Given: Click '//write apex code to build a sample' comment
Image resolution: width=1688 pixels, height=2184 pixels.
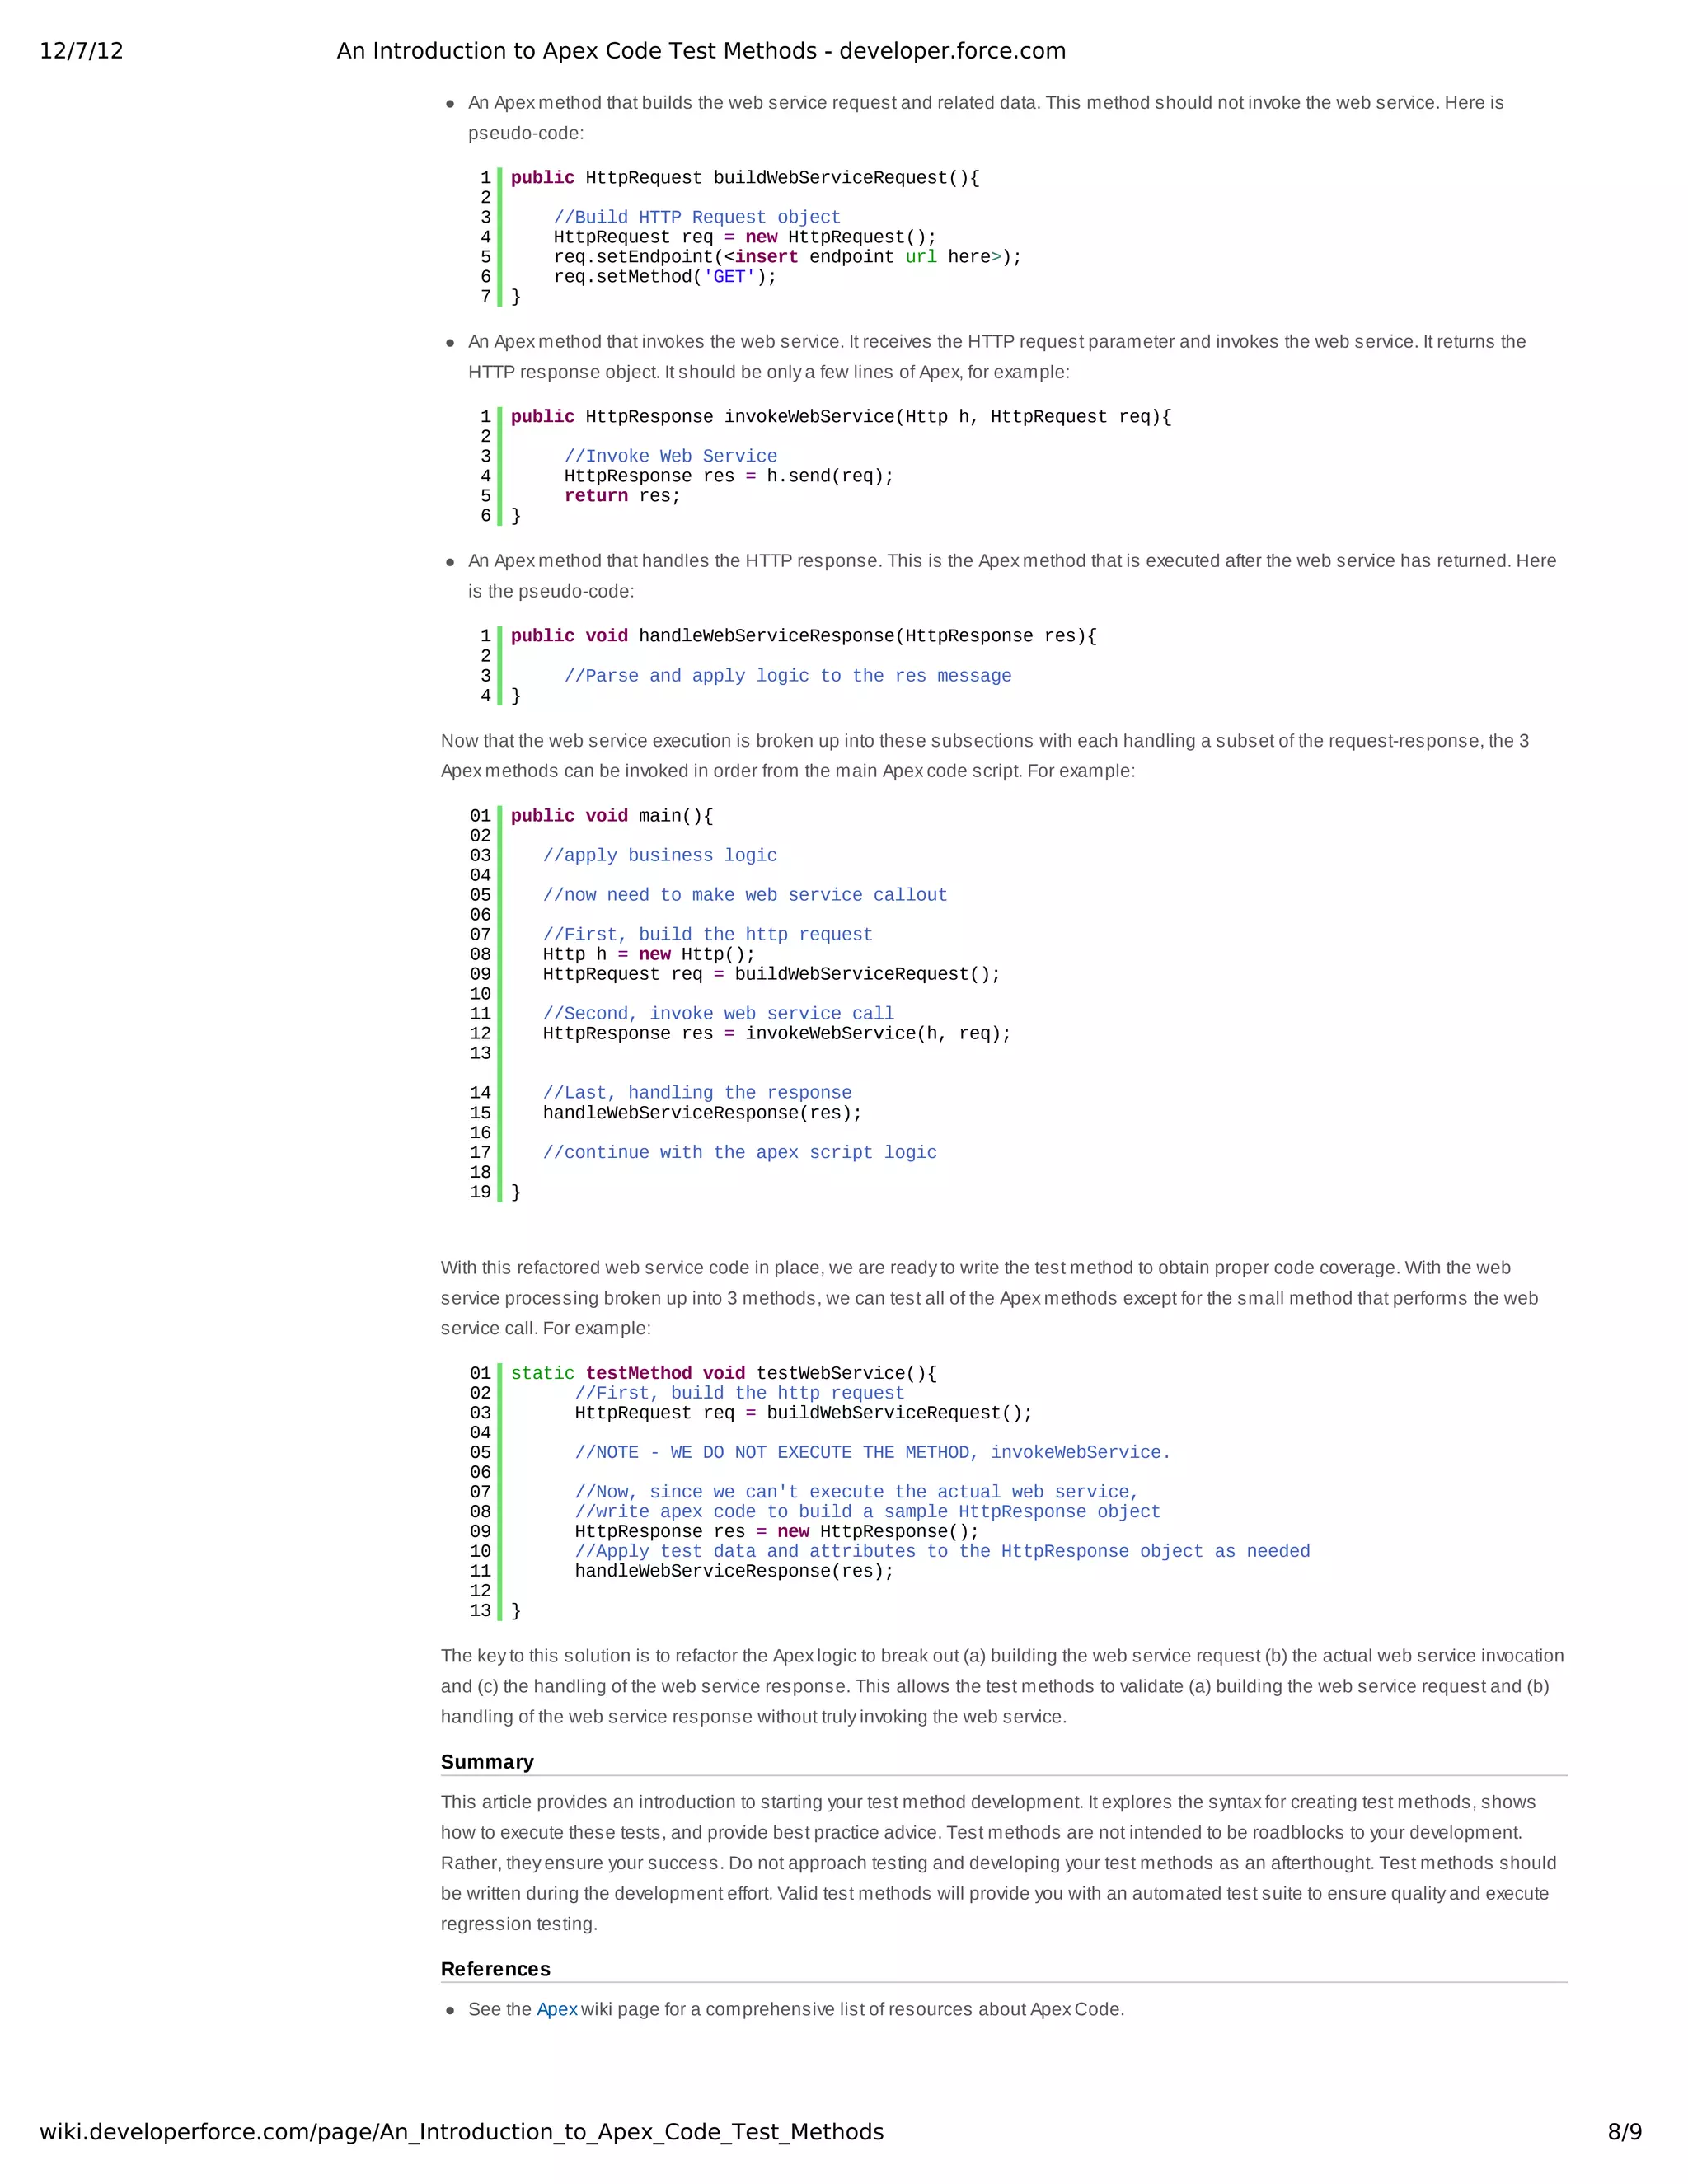Looking at the screenshot, I should (867, 1512).
